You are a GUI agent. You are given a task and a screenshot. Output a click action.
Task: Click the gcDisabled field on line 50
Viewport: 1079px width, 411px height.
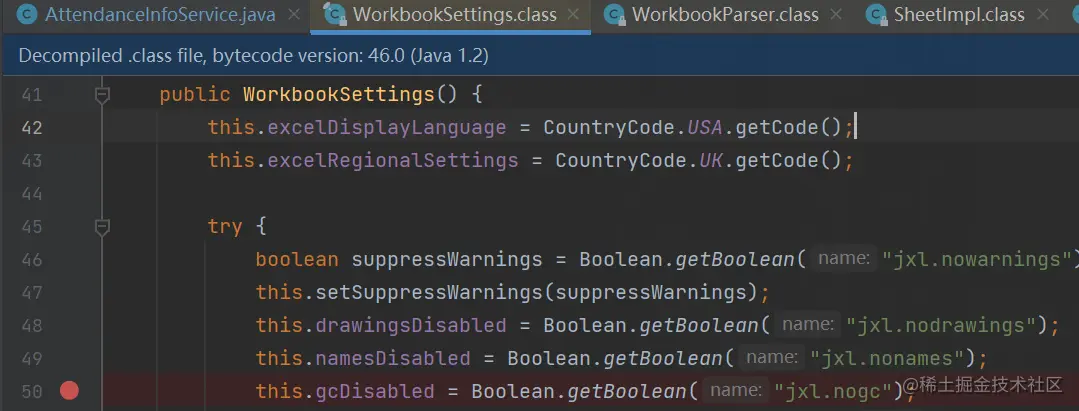point(375,391)
